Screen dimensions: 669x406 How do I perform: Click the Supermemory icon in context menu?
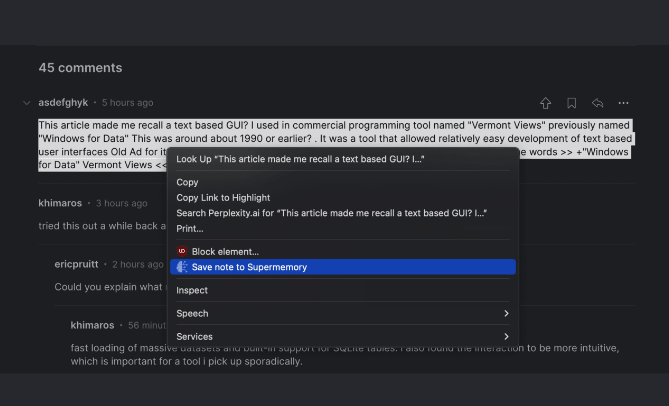pos(182,267)
